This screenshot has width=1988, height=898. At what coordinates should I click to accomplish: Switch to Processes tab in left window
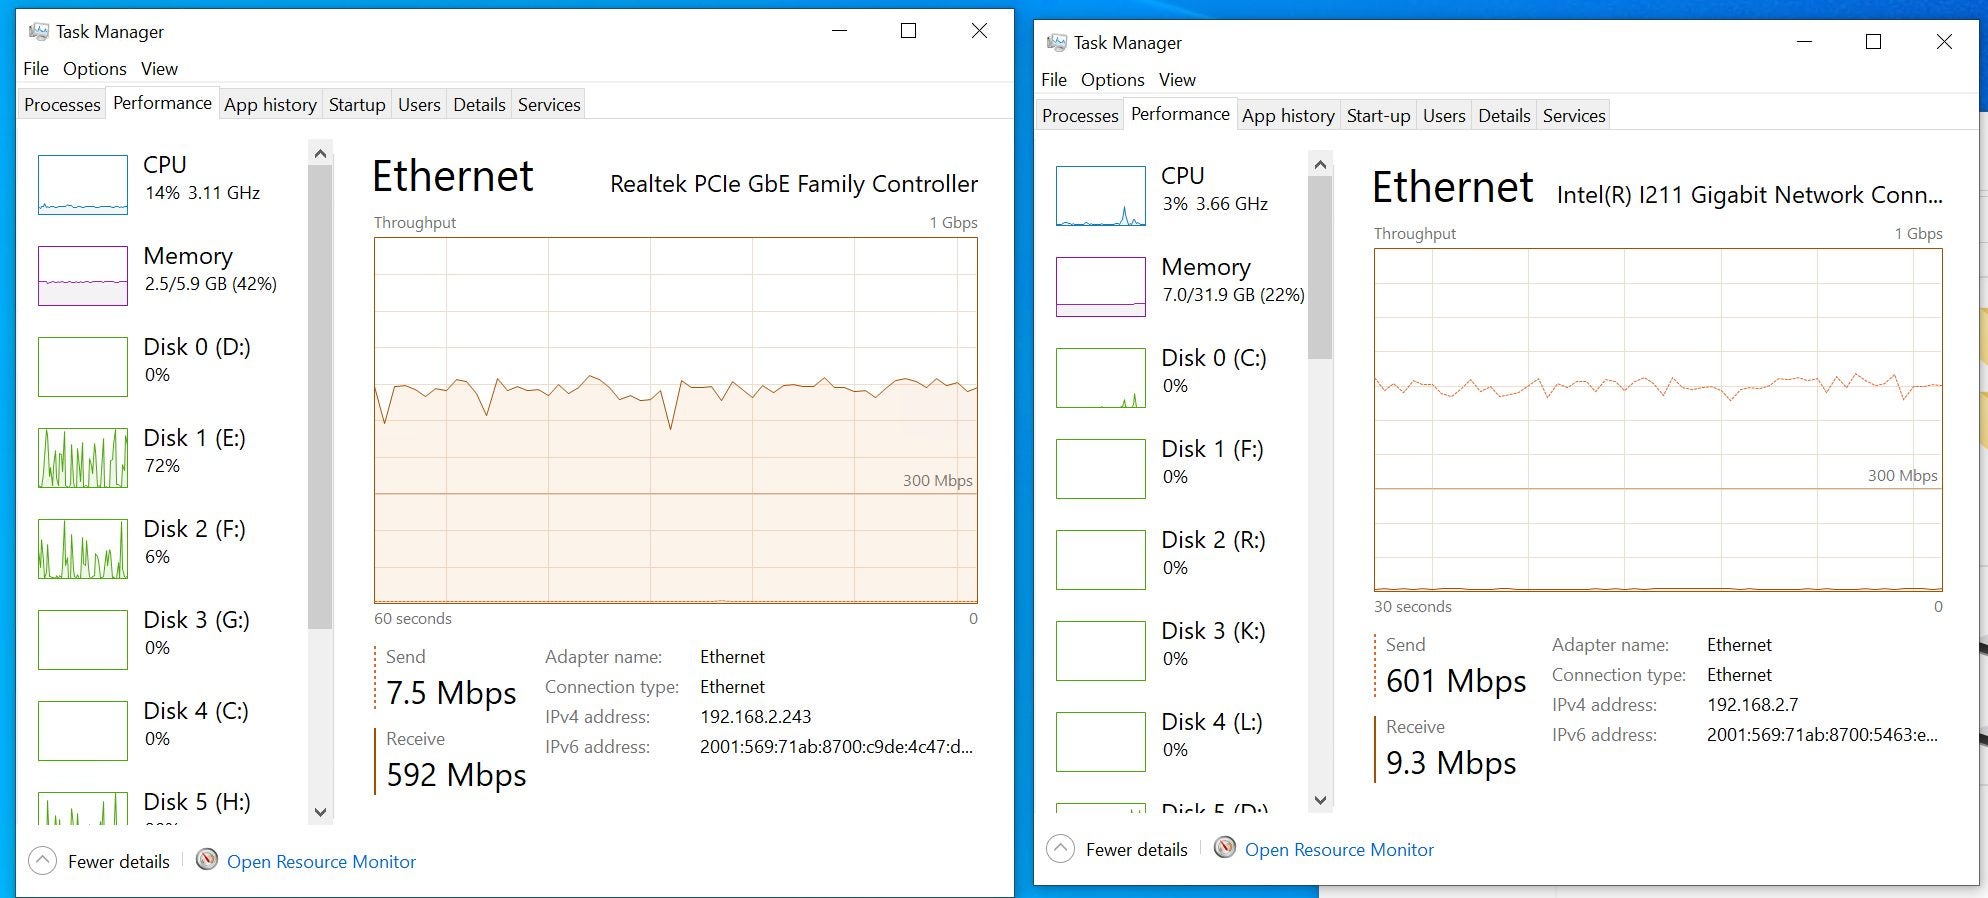(62, 105)
